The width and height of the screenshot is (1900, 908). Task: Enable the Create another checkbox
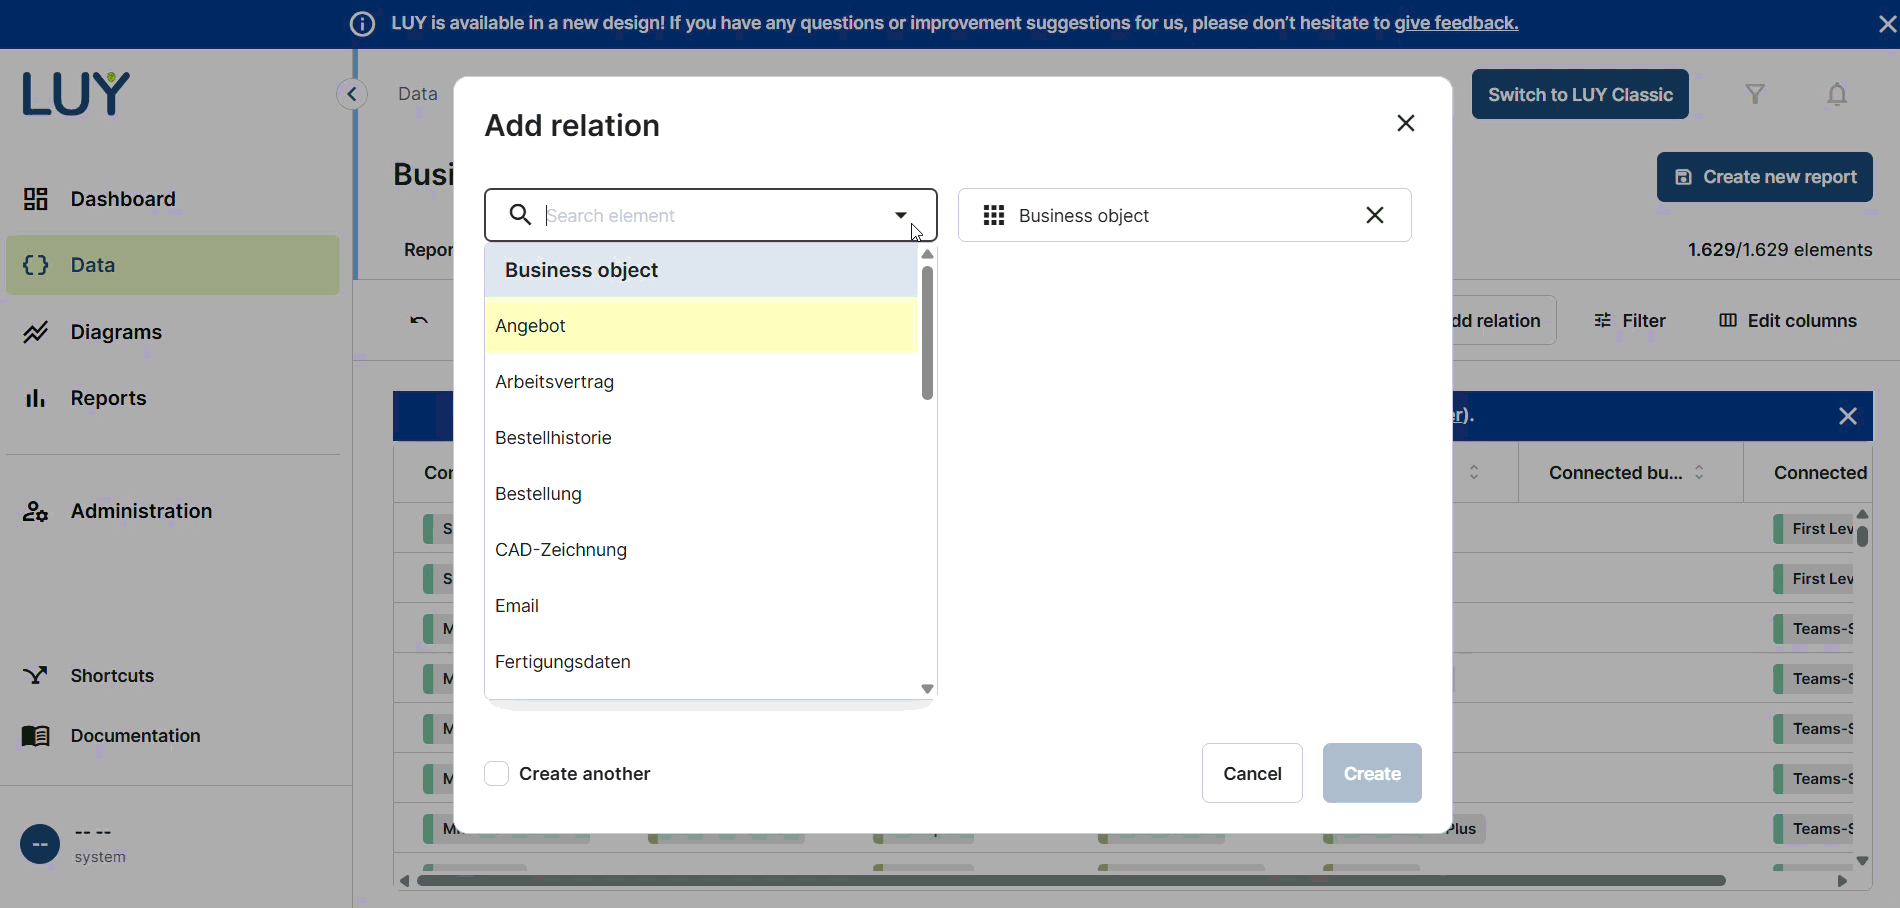[x=496, y=773]
